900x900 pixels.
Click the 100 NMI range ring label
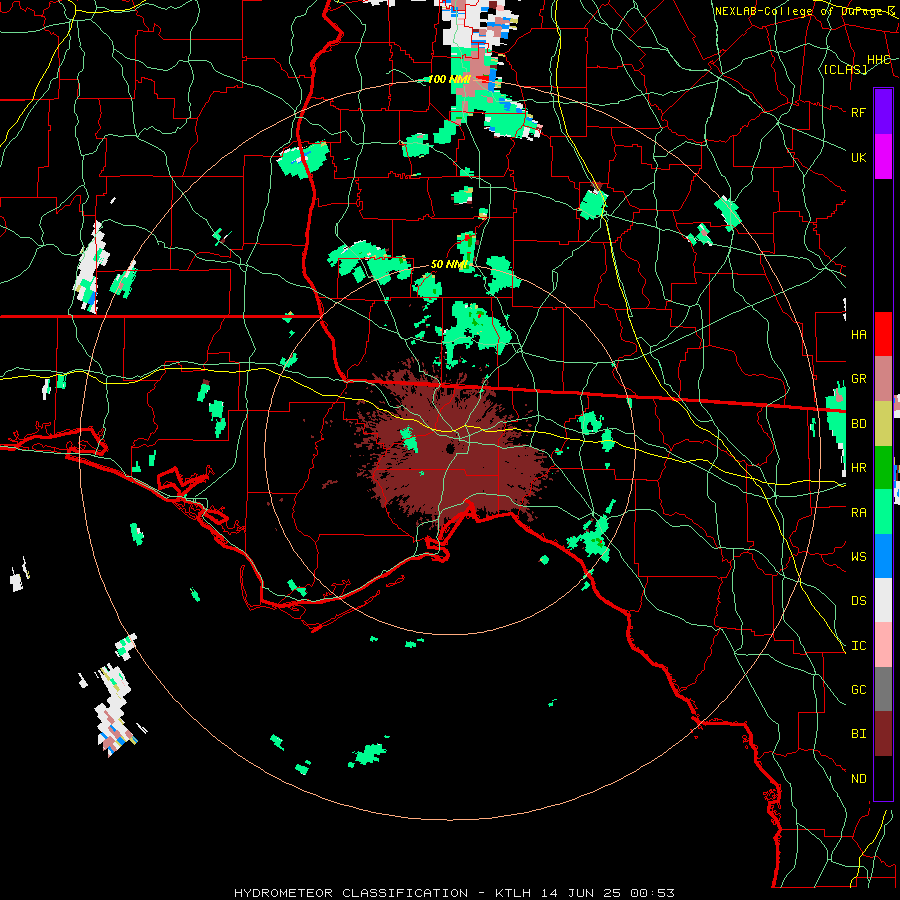(449, 79)
